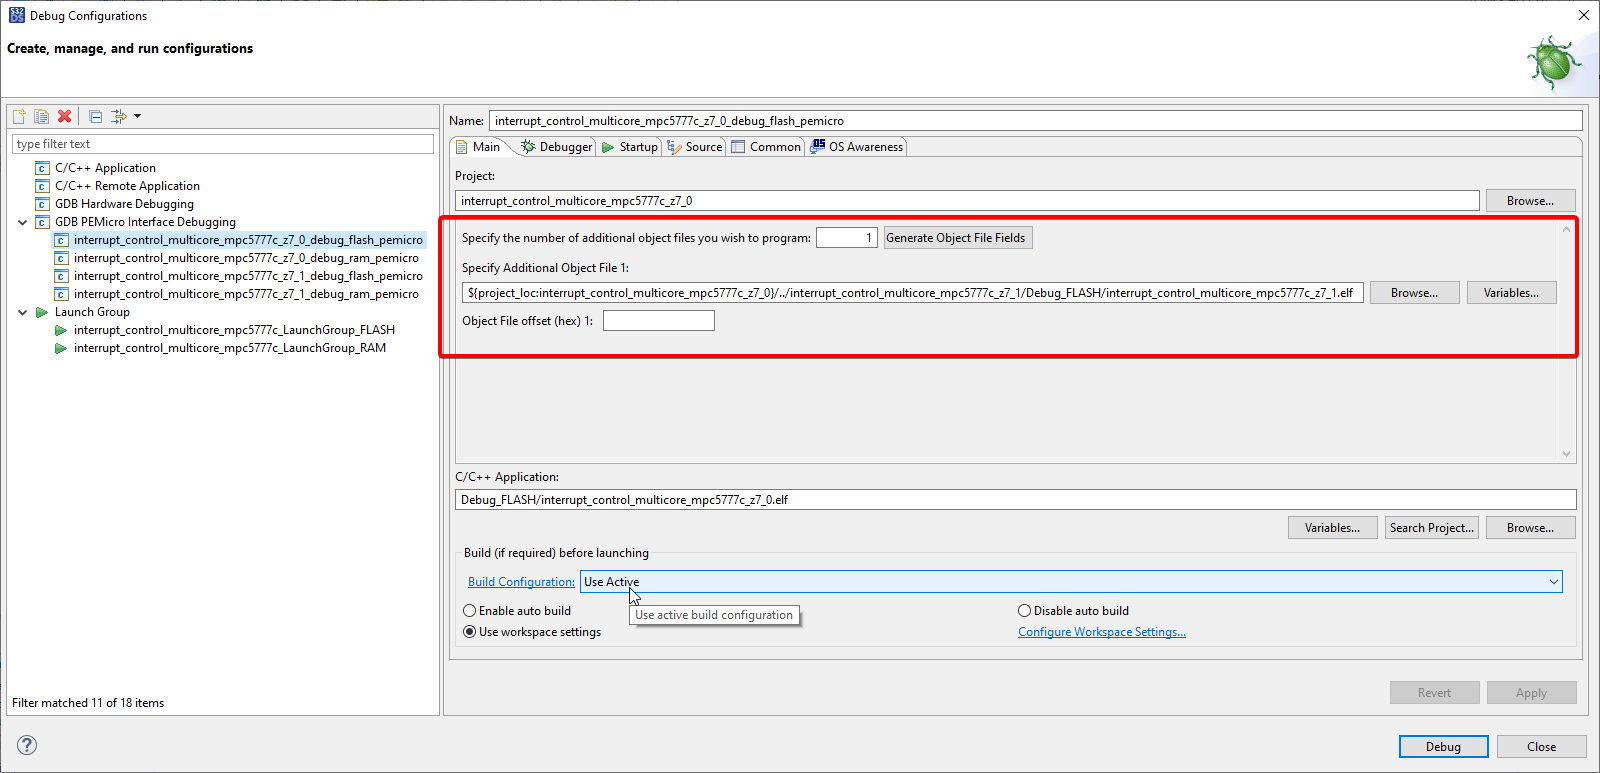Select the z7_1_debug_ram_pemicro configuration
Screen dimensions: 1600x773
[246, 294]
